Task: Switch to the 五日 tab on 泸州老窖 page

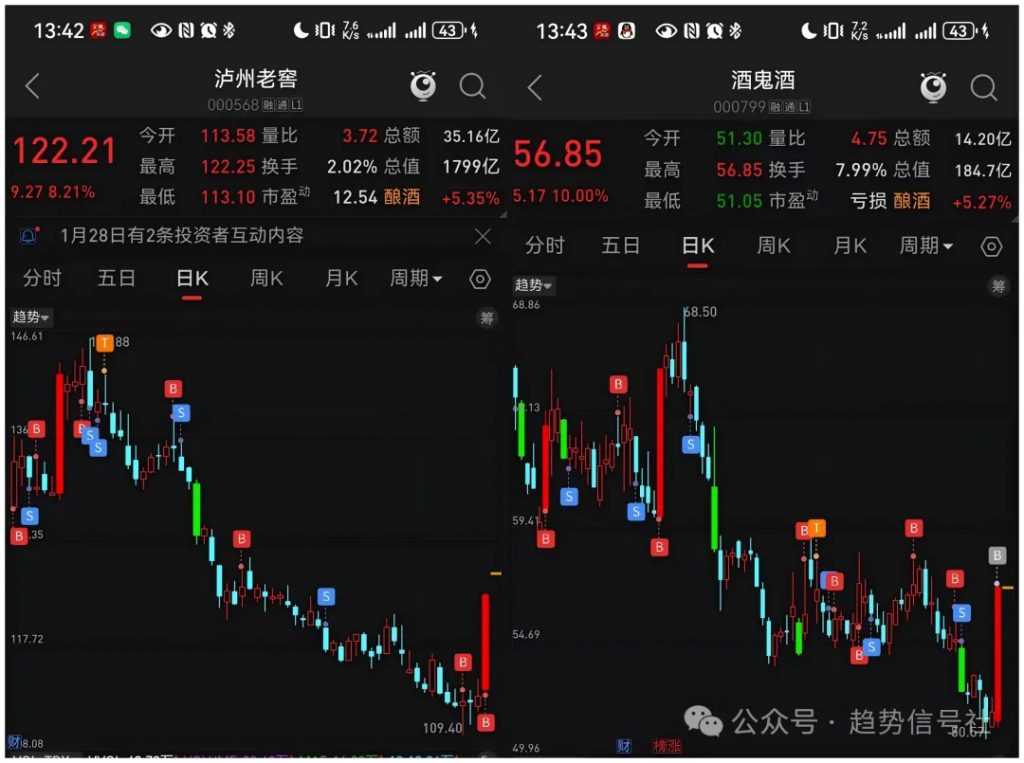Action: [x=116, y=278]
